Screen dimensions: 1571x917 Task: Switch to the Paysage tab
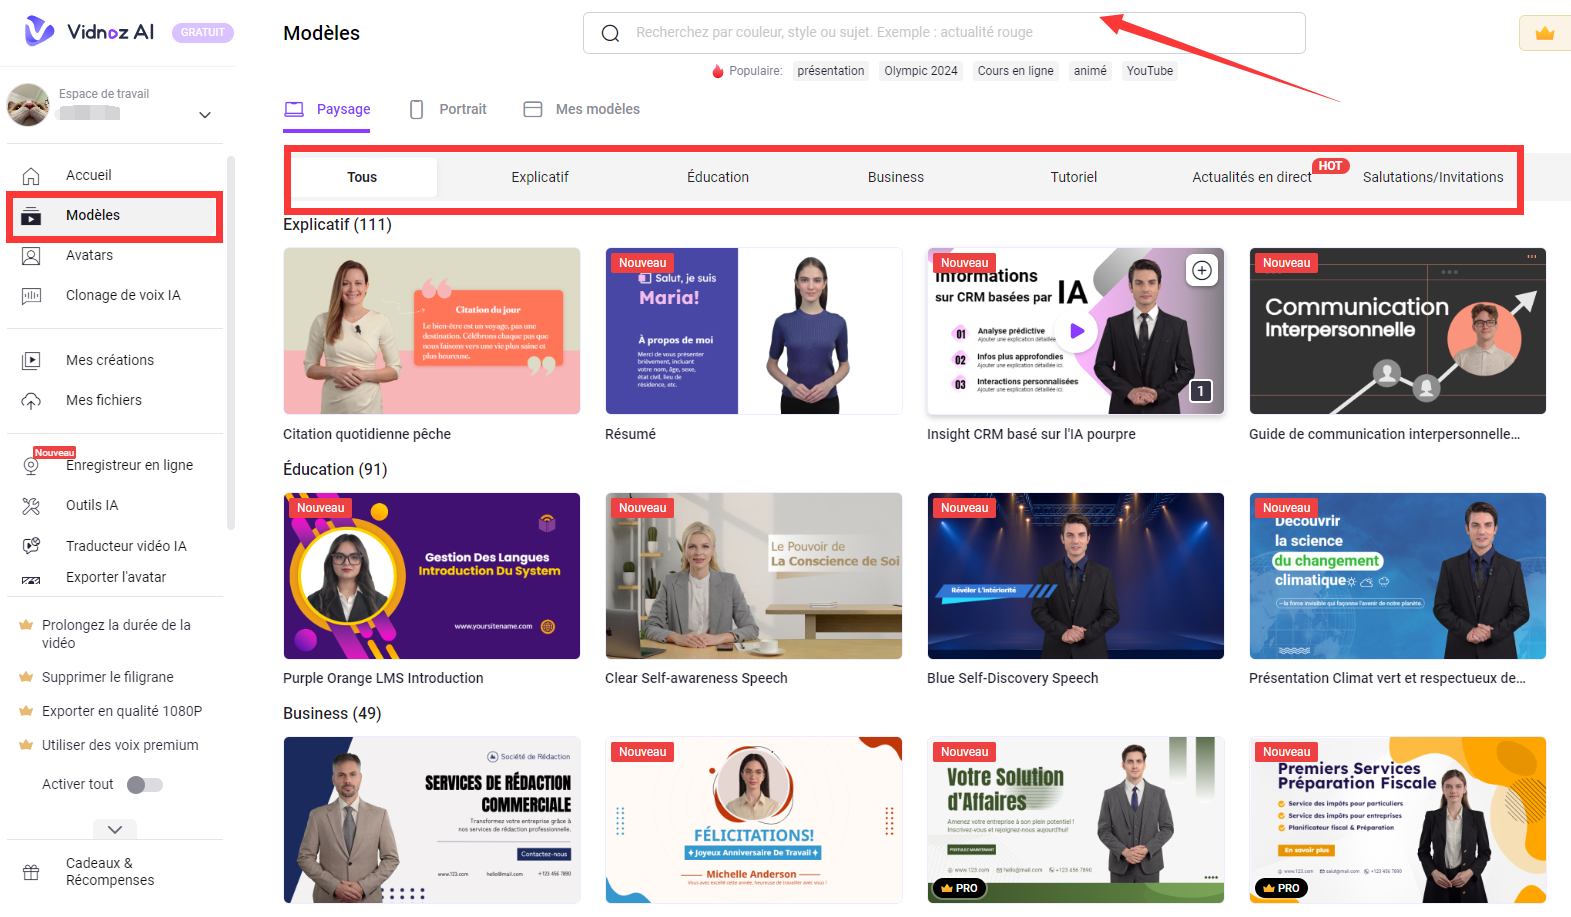click(x=327, y=110)
